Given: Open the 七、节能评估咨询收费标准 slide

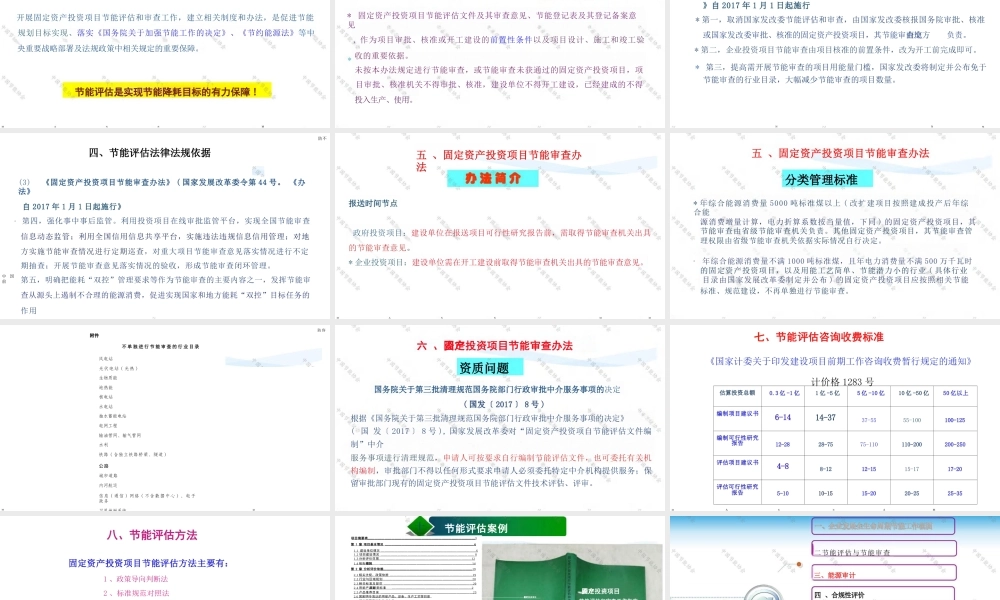Looking at the screenshot, I should (x=837, y=337).
